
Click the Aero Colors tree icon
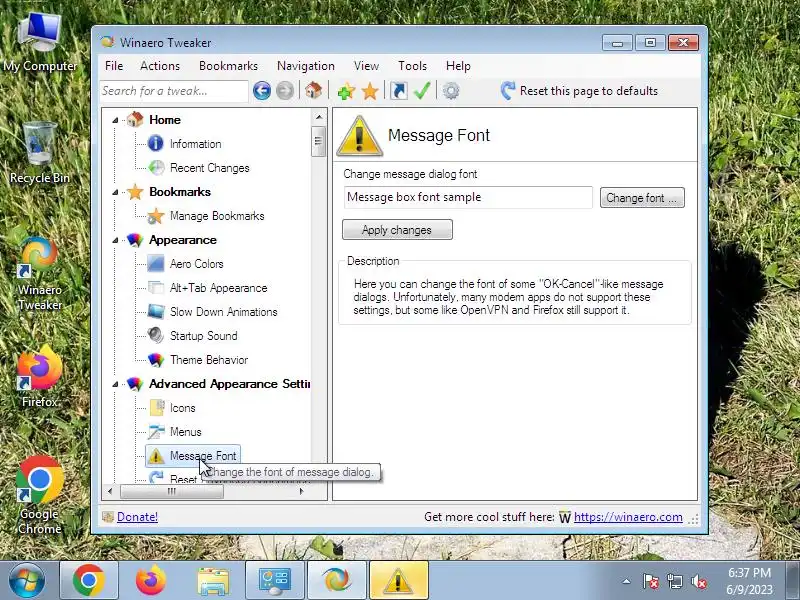156,264
